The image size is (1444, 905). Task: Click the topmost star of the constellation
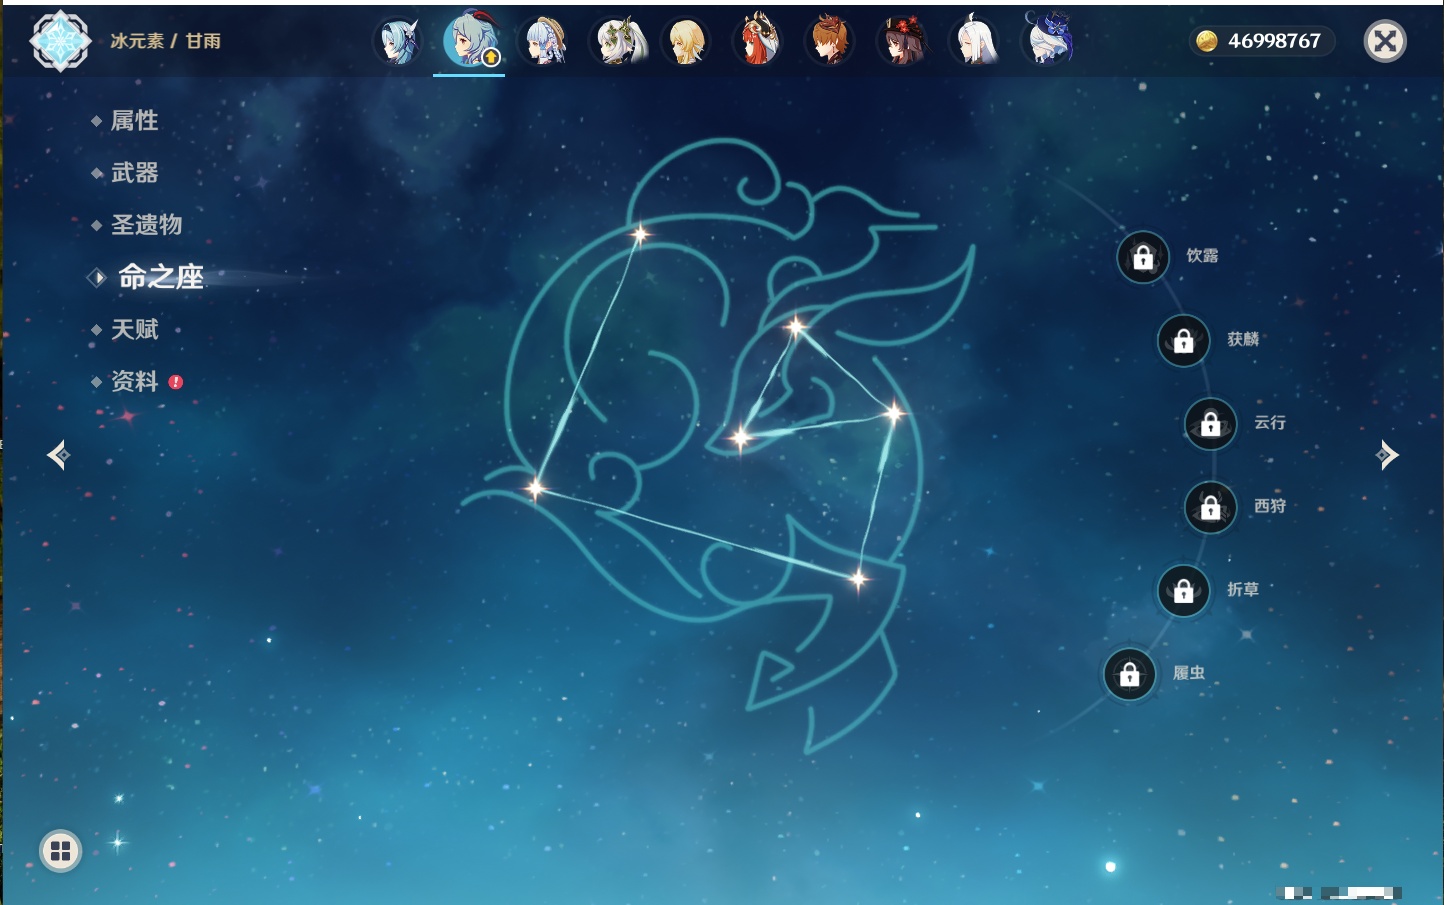pyautogui.click(x=640, y=235)
